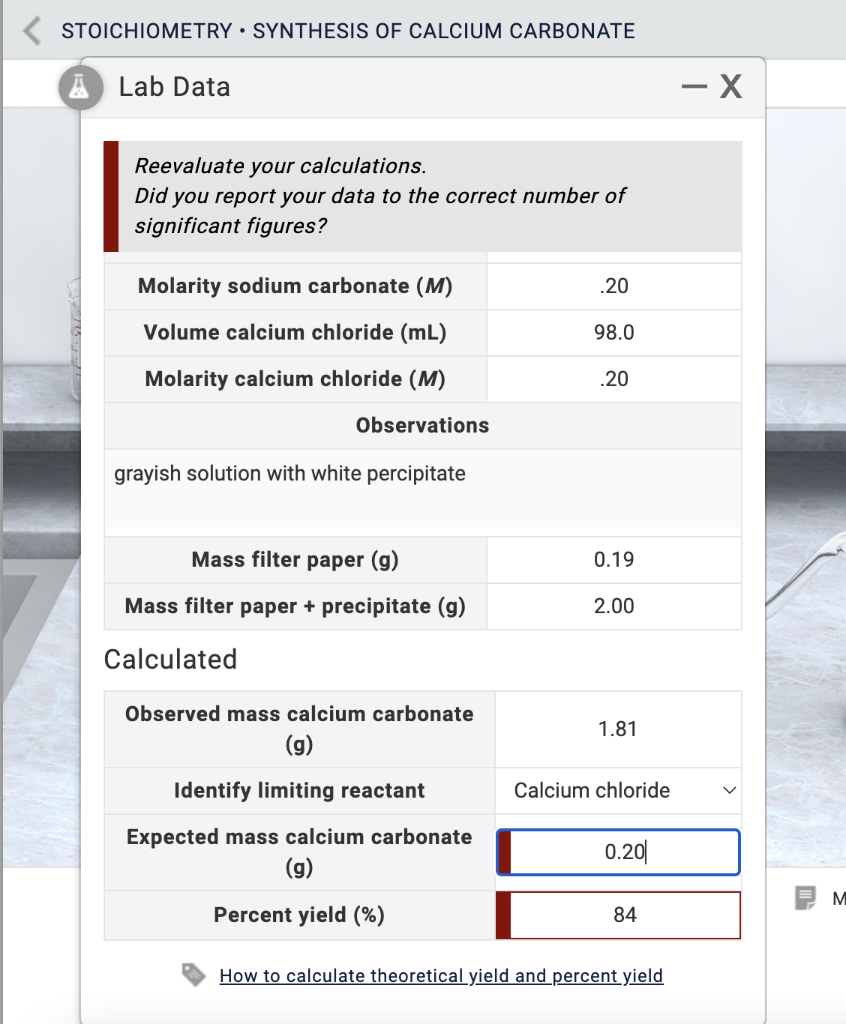Open the limiting reactant dropdown
The image size is (846, 1024).
click(617, 790)
